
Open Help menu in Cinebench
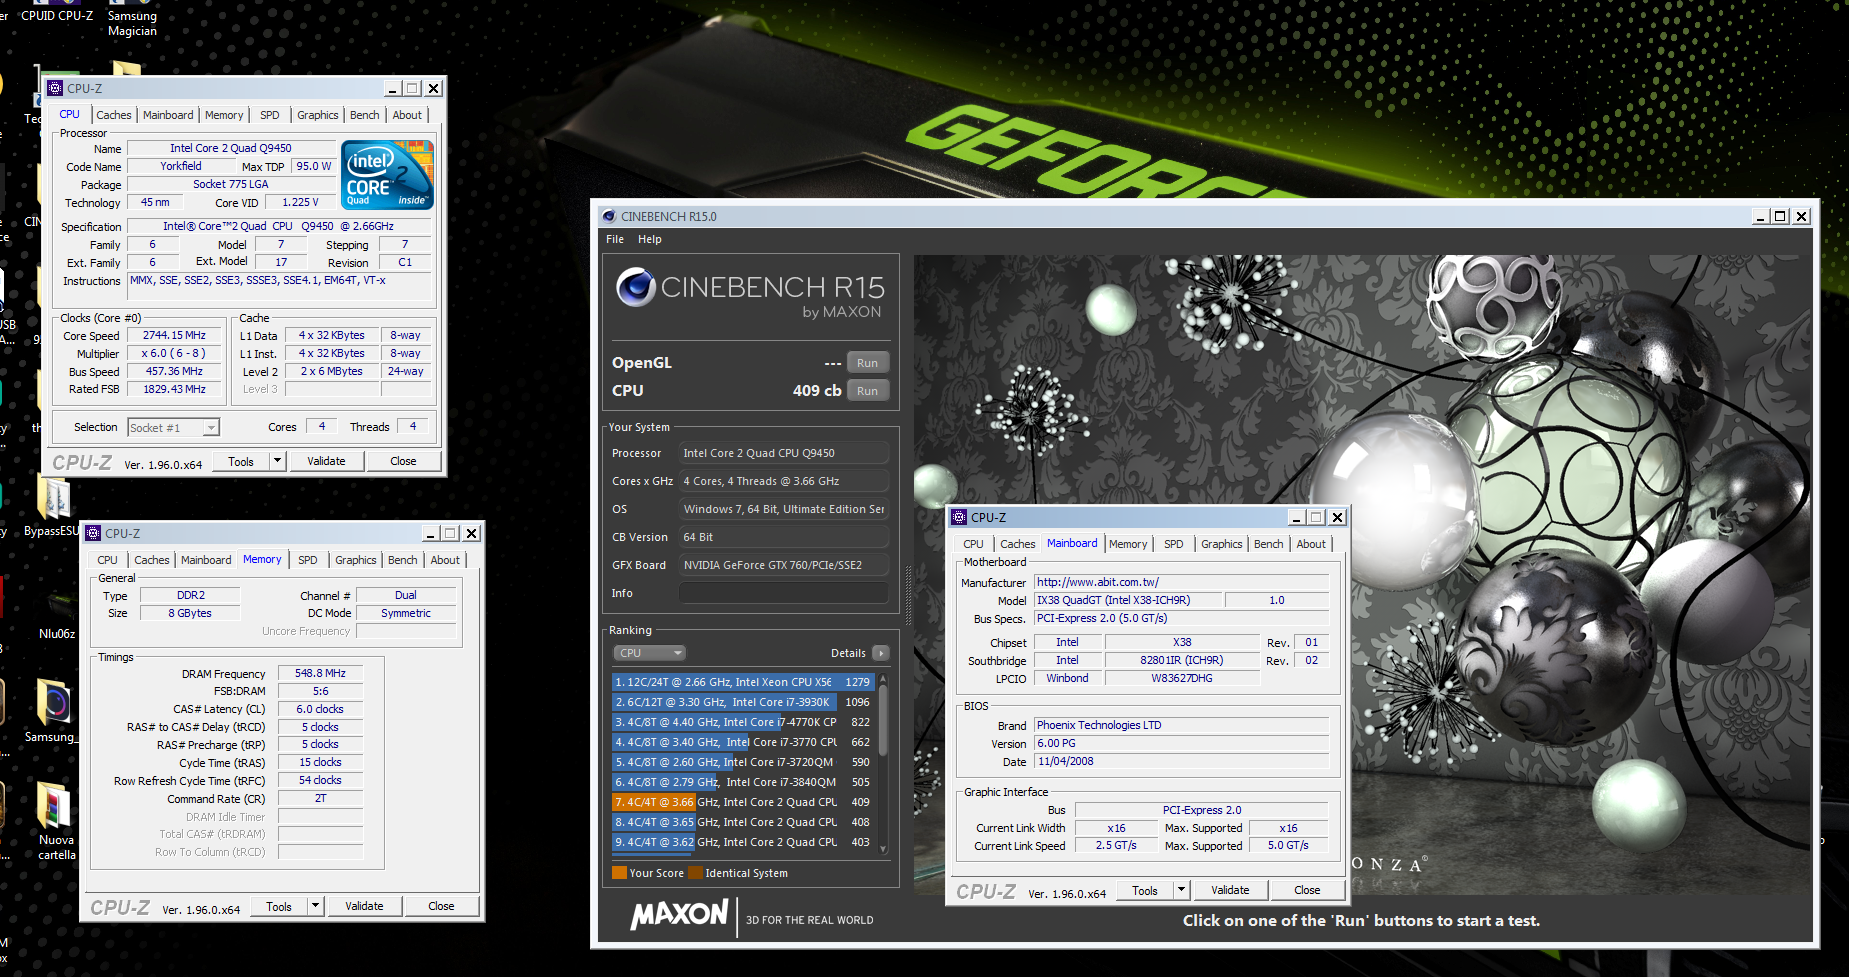pyautogui.click(x=650, y=239)
